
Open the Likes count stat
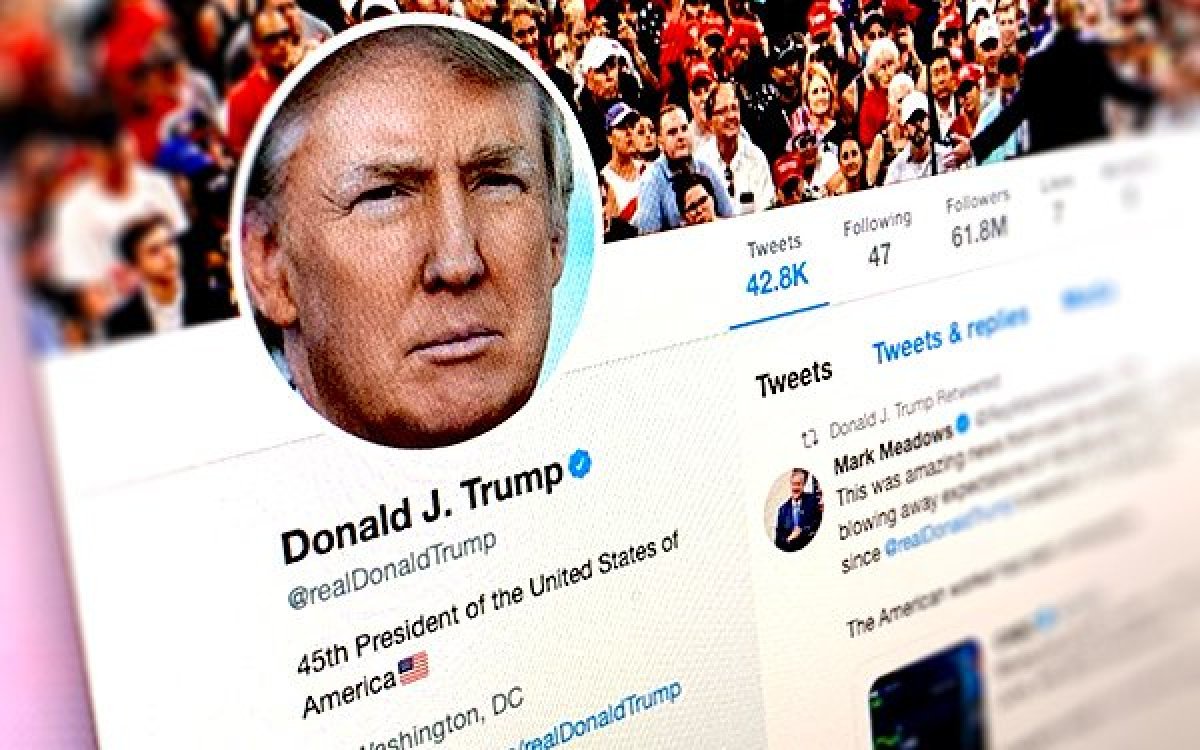(1060, 200)
